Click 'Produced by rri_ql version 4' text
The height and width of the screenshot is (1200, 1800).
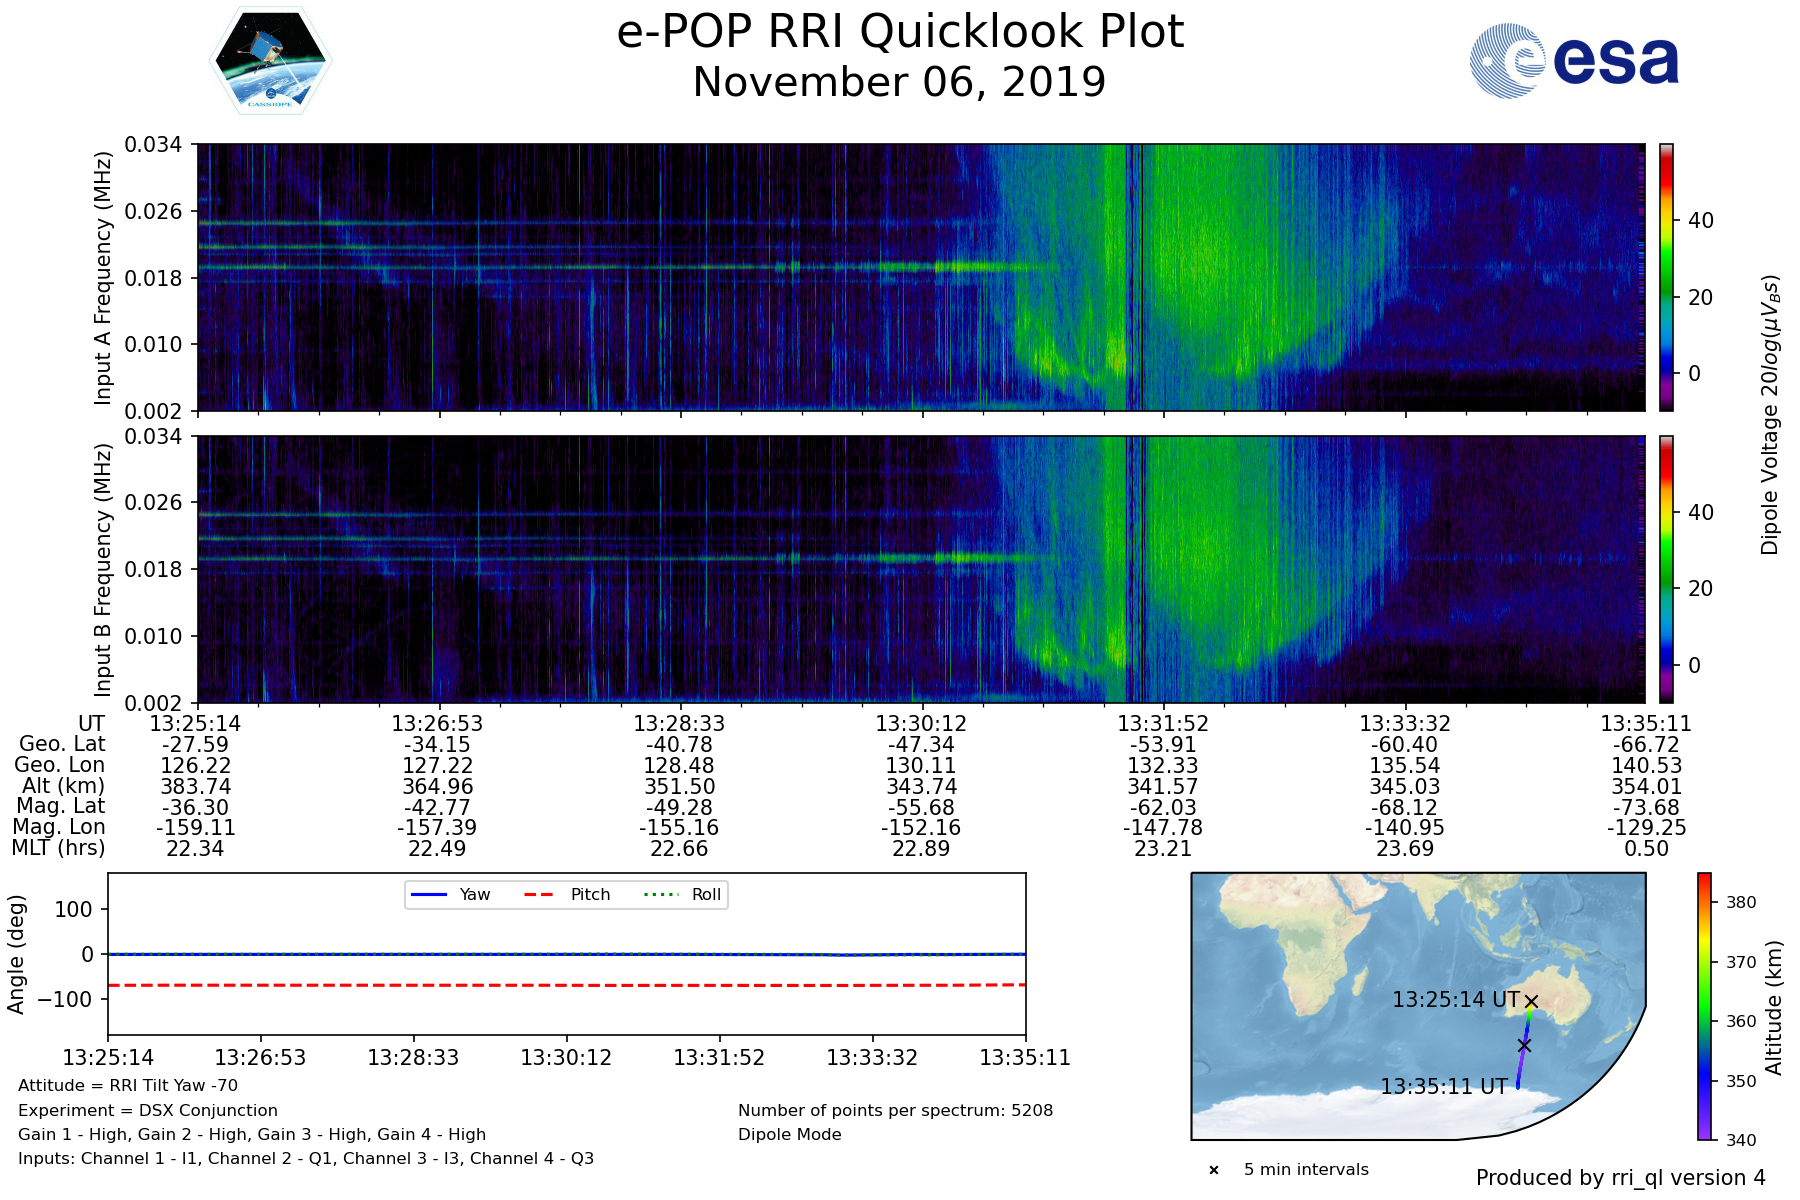[x=1620, y=1178]
